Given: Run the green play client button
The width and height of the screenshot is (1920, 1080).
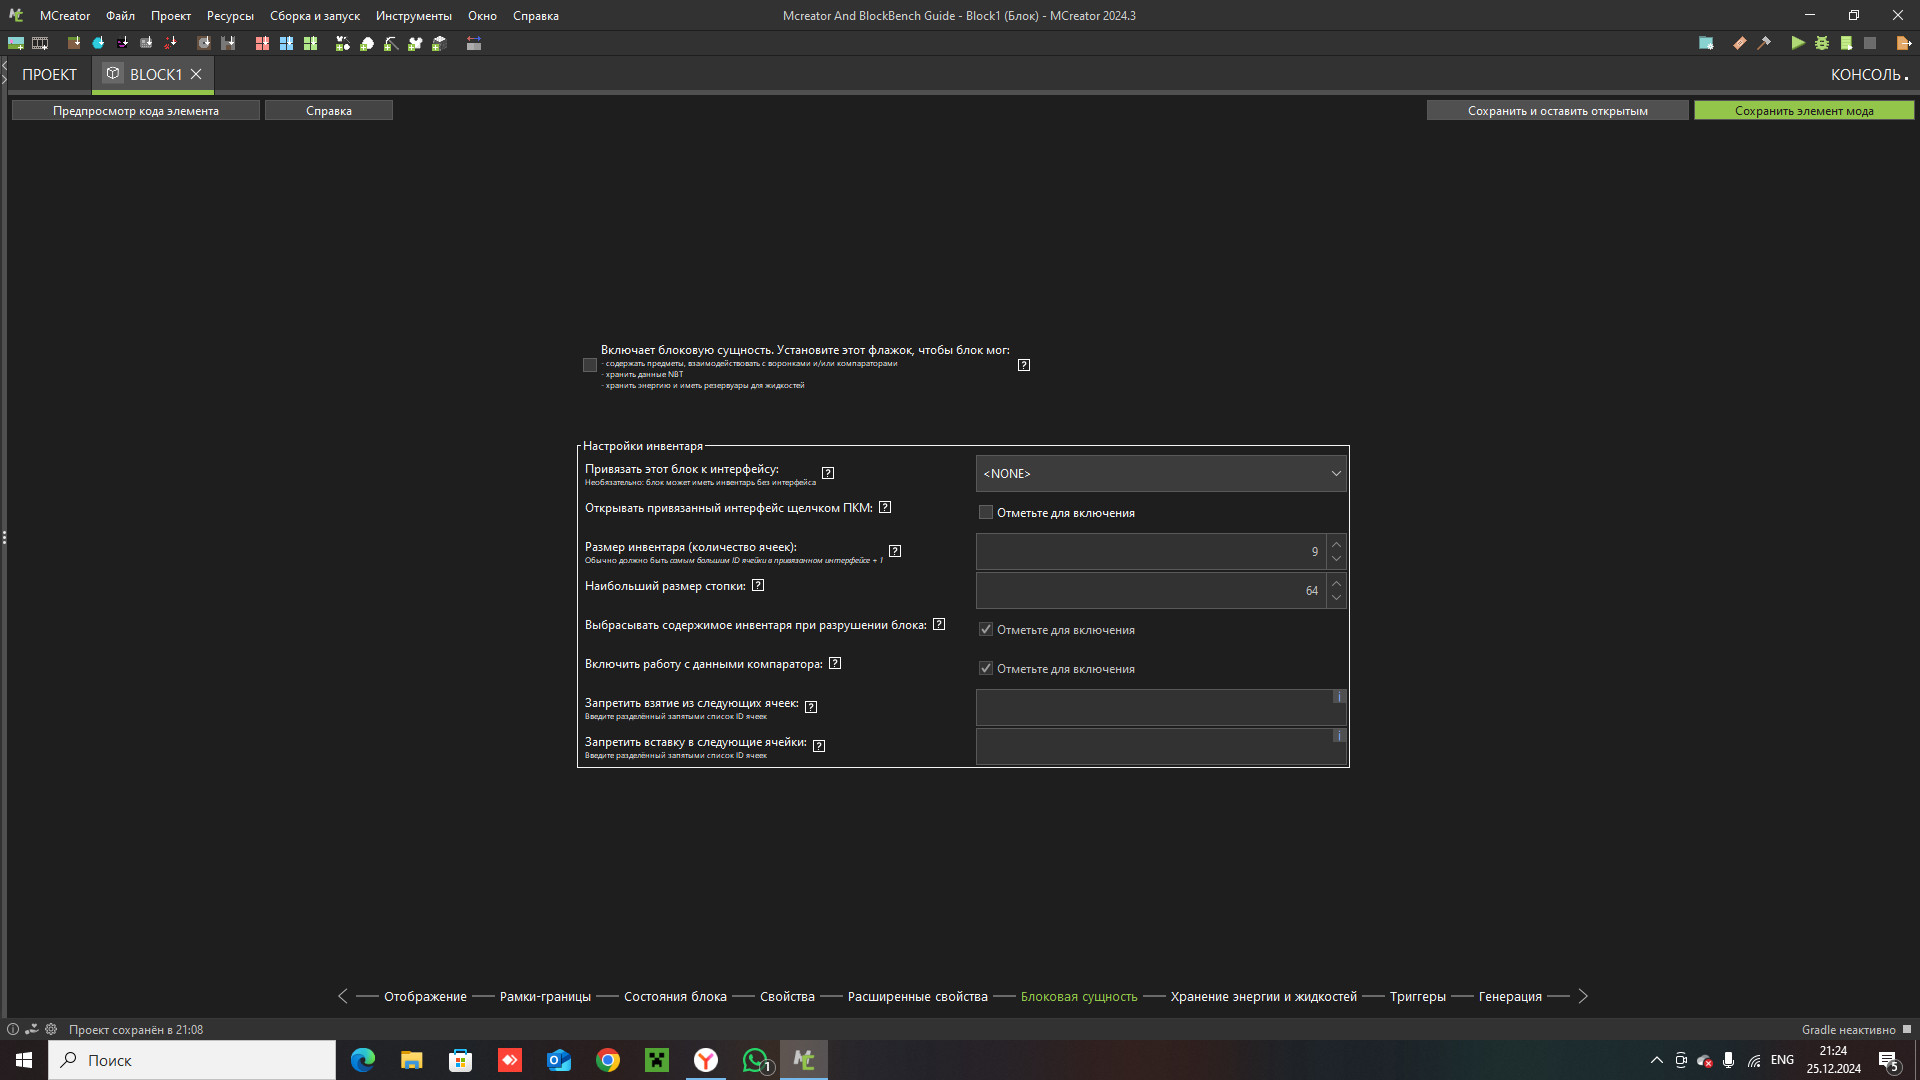Looking at the screenshot, I should (1798, 43).
